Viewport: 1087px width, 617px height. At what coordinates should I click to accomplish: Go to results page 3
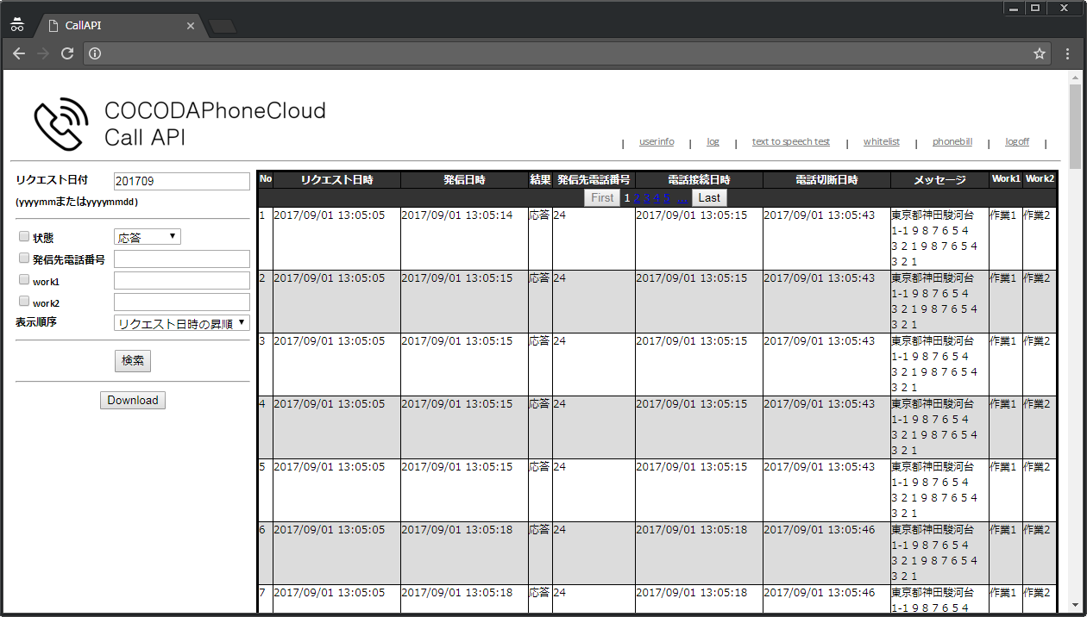[x=647, y=198]
